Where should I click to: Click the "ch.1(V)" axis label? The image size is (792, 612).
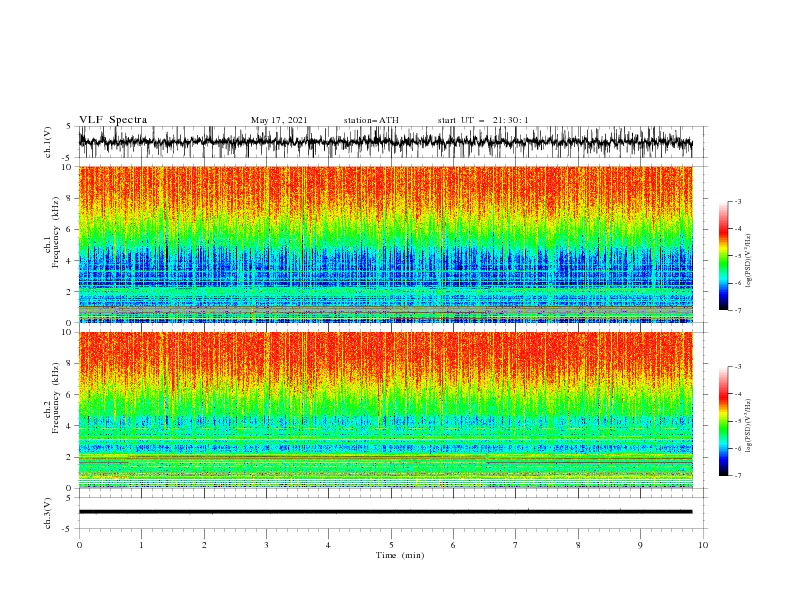(48, 142)
